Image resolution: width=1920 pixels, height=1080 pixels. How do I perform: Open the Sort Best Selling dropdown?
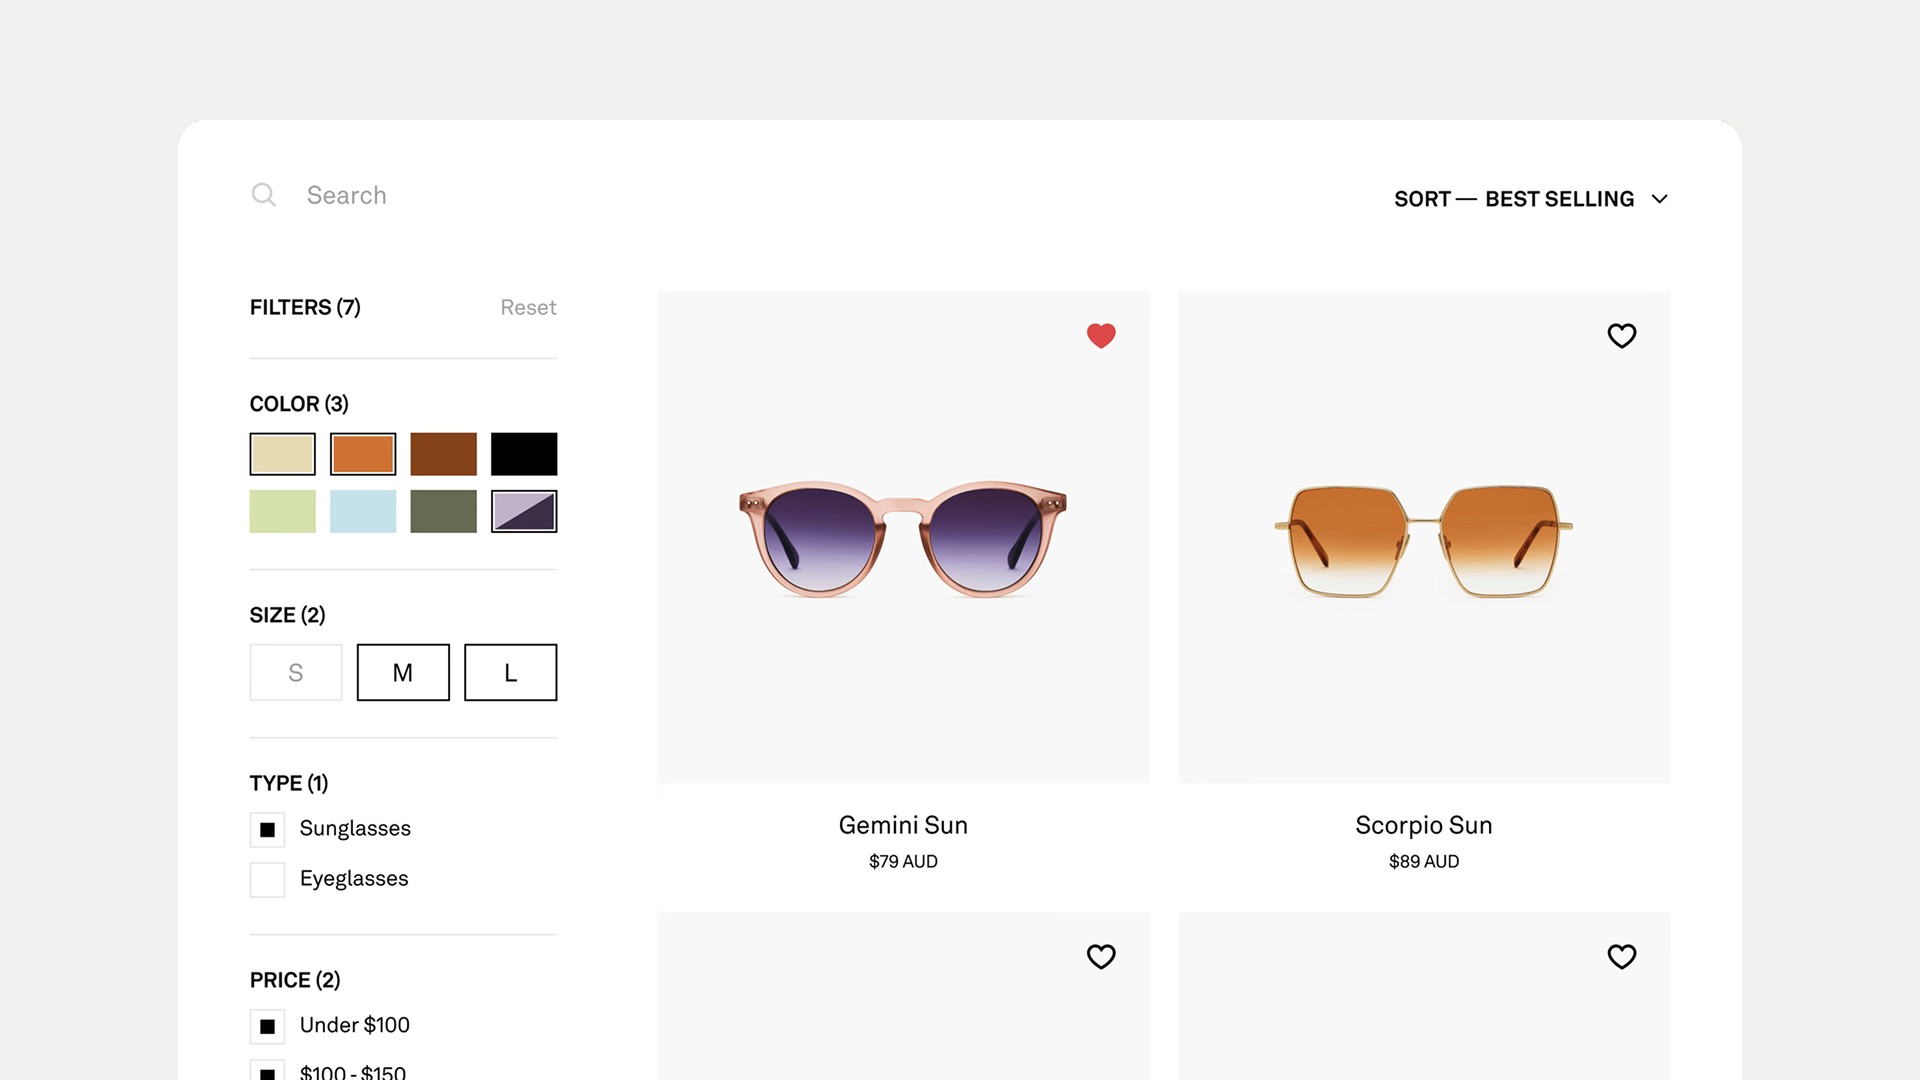click(1531, 199)
